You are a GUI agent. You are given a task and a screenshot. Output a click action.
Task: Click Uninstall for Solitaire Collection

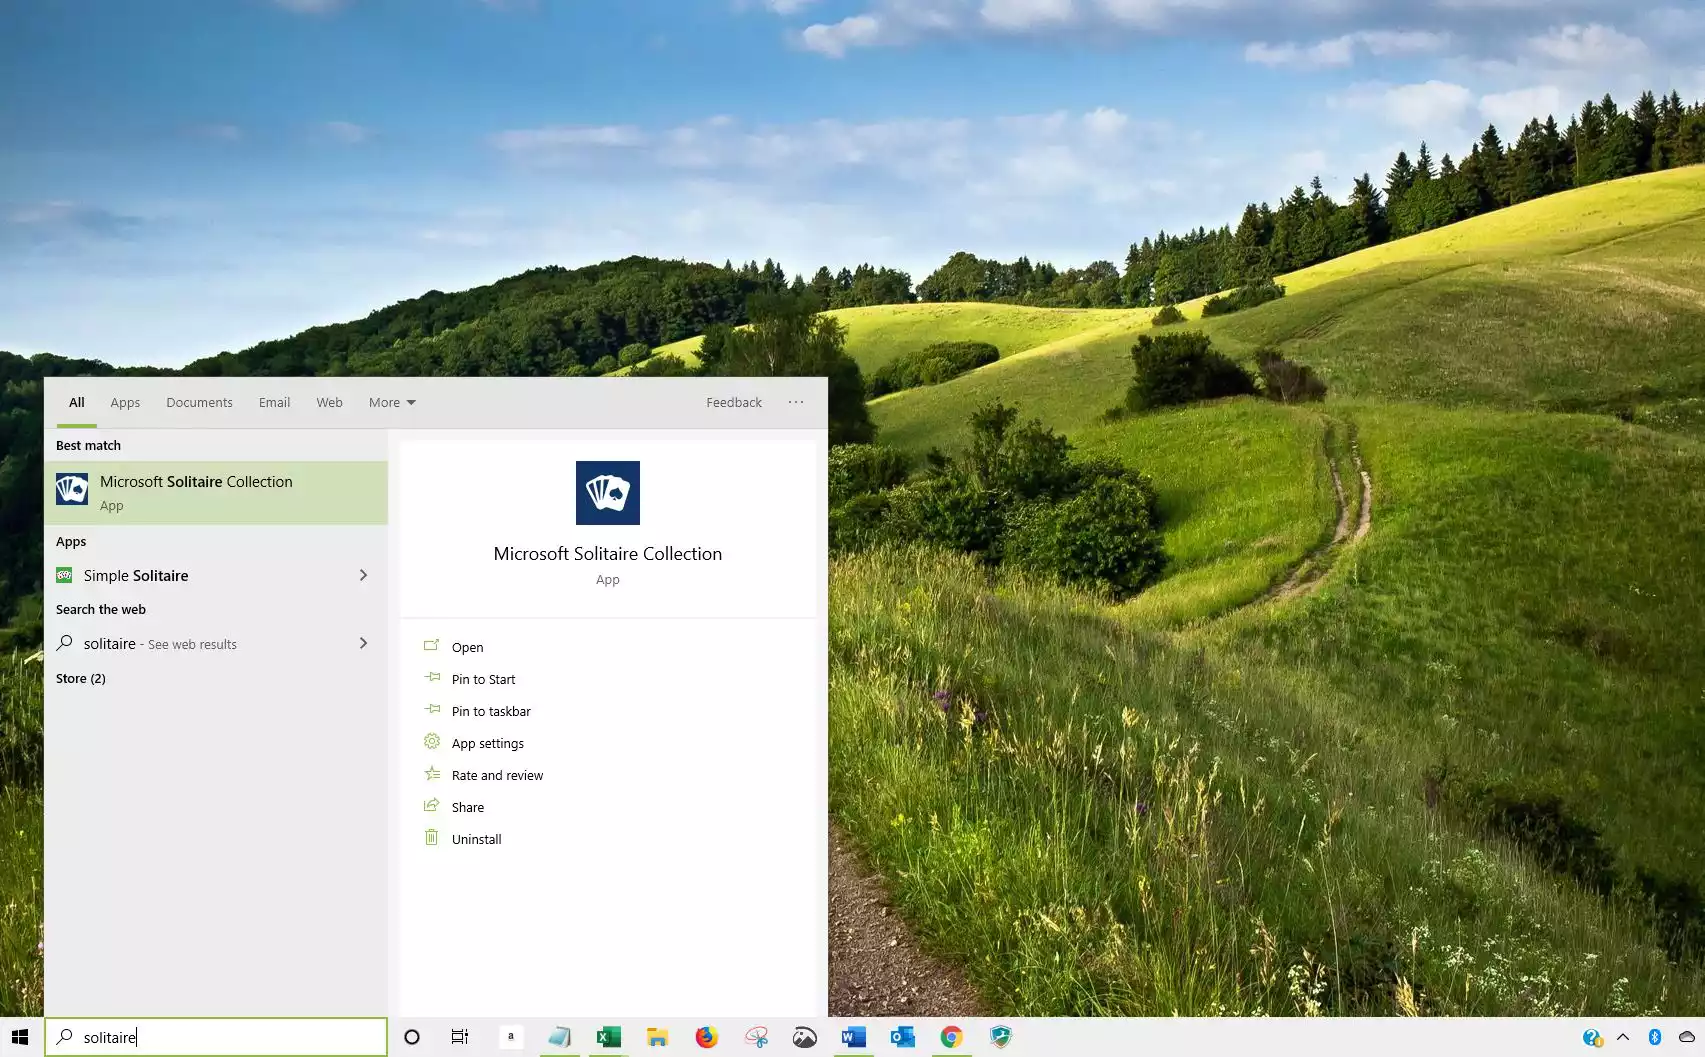click(x=476, y=839)
